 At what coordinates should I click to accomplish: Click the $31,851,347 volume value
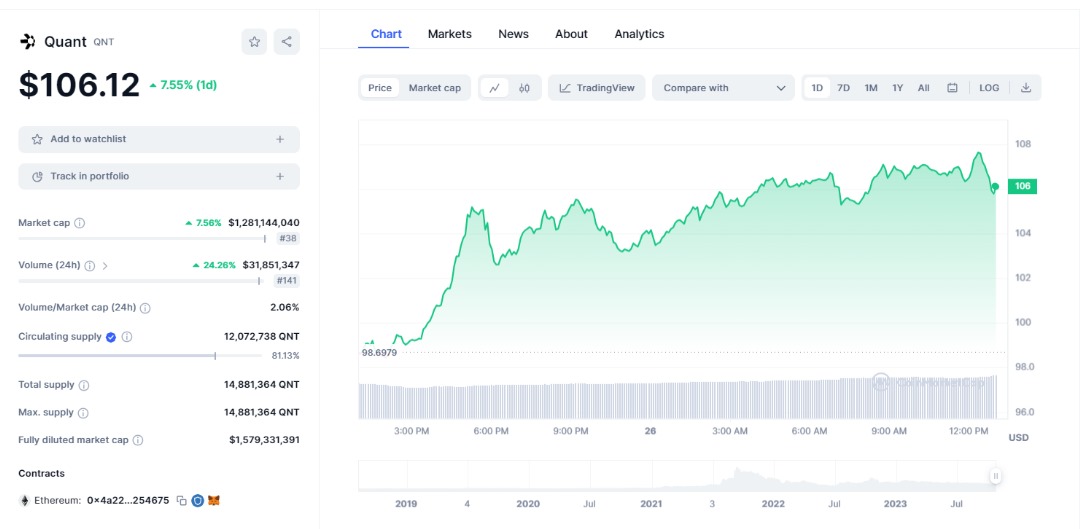(271, 265)
